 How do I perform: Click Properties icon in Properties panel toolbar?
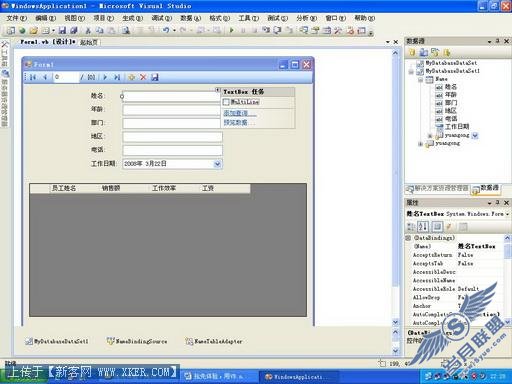(x=437, y=227)
